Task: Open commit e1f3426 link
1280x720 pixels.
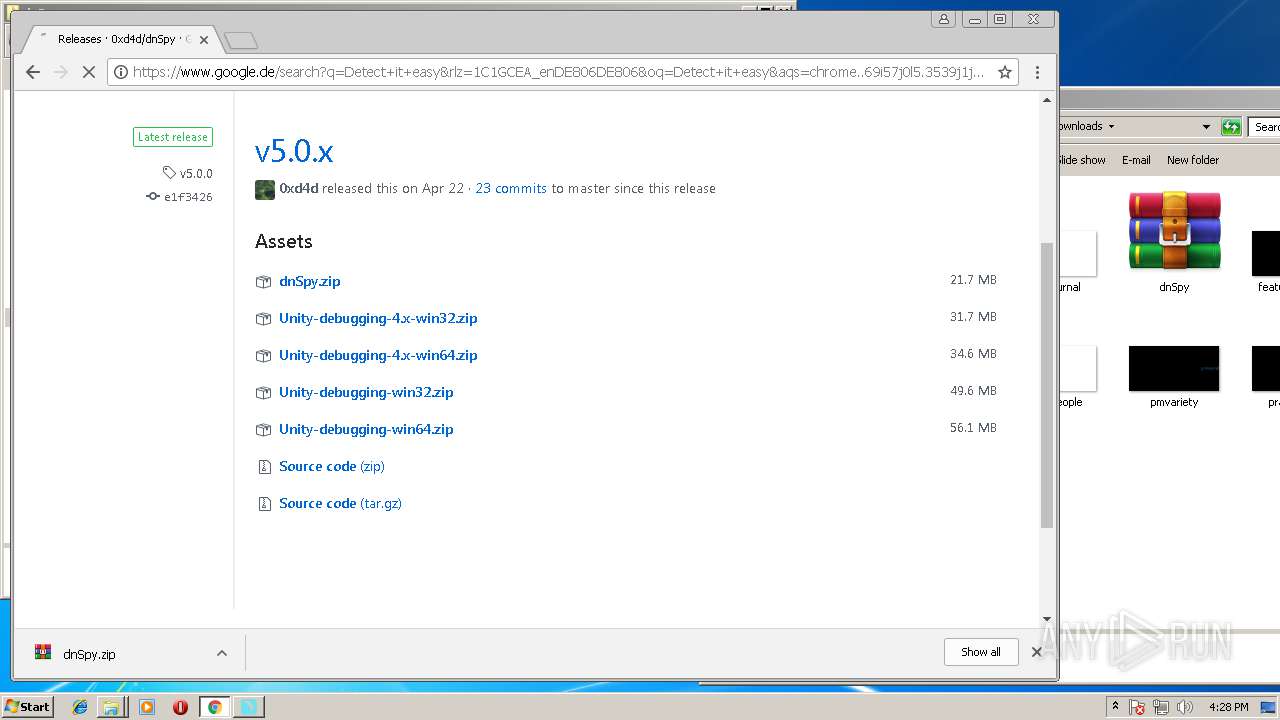Action: click(x=180, y=197)
